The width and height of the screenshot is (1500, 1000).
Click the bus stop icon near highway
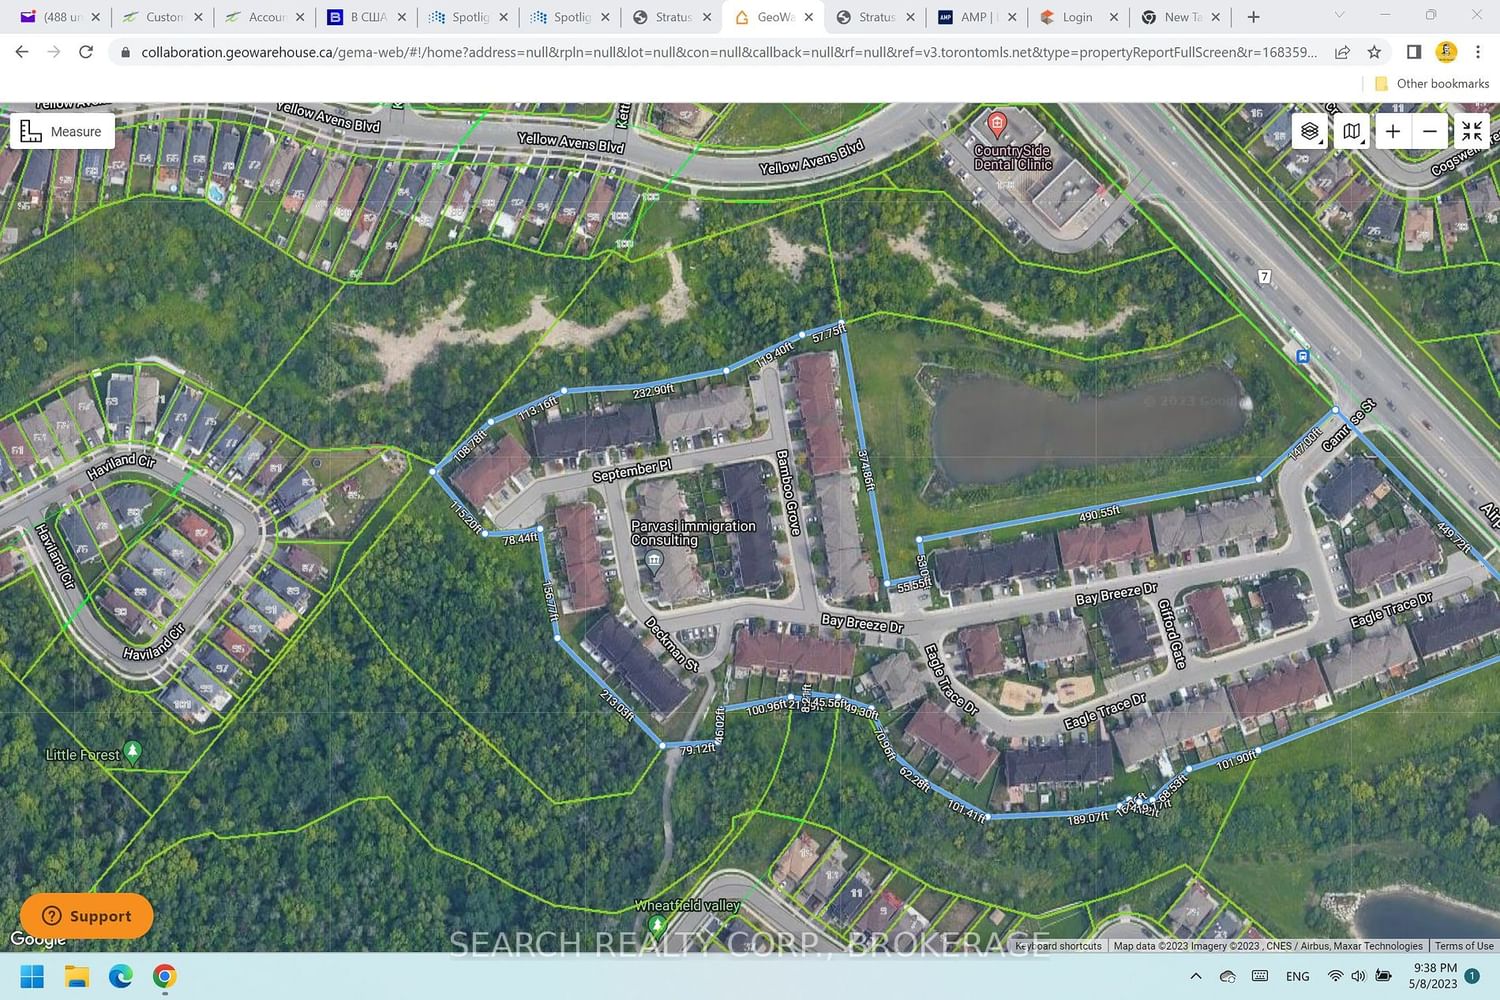[1302, 356]
